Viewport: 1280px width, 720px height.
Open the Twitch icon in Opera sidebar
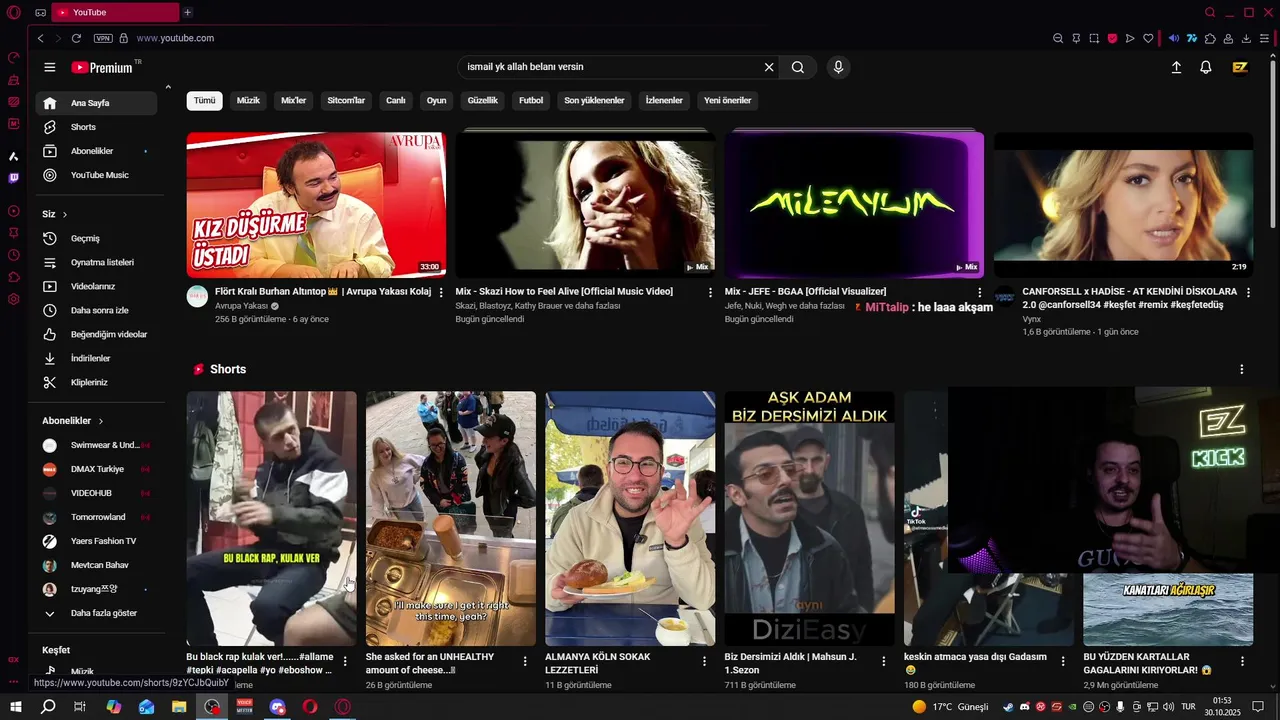click(x=13, y=178)
